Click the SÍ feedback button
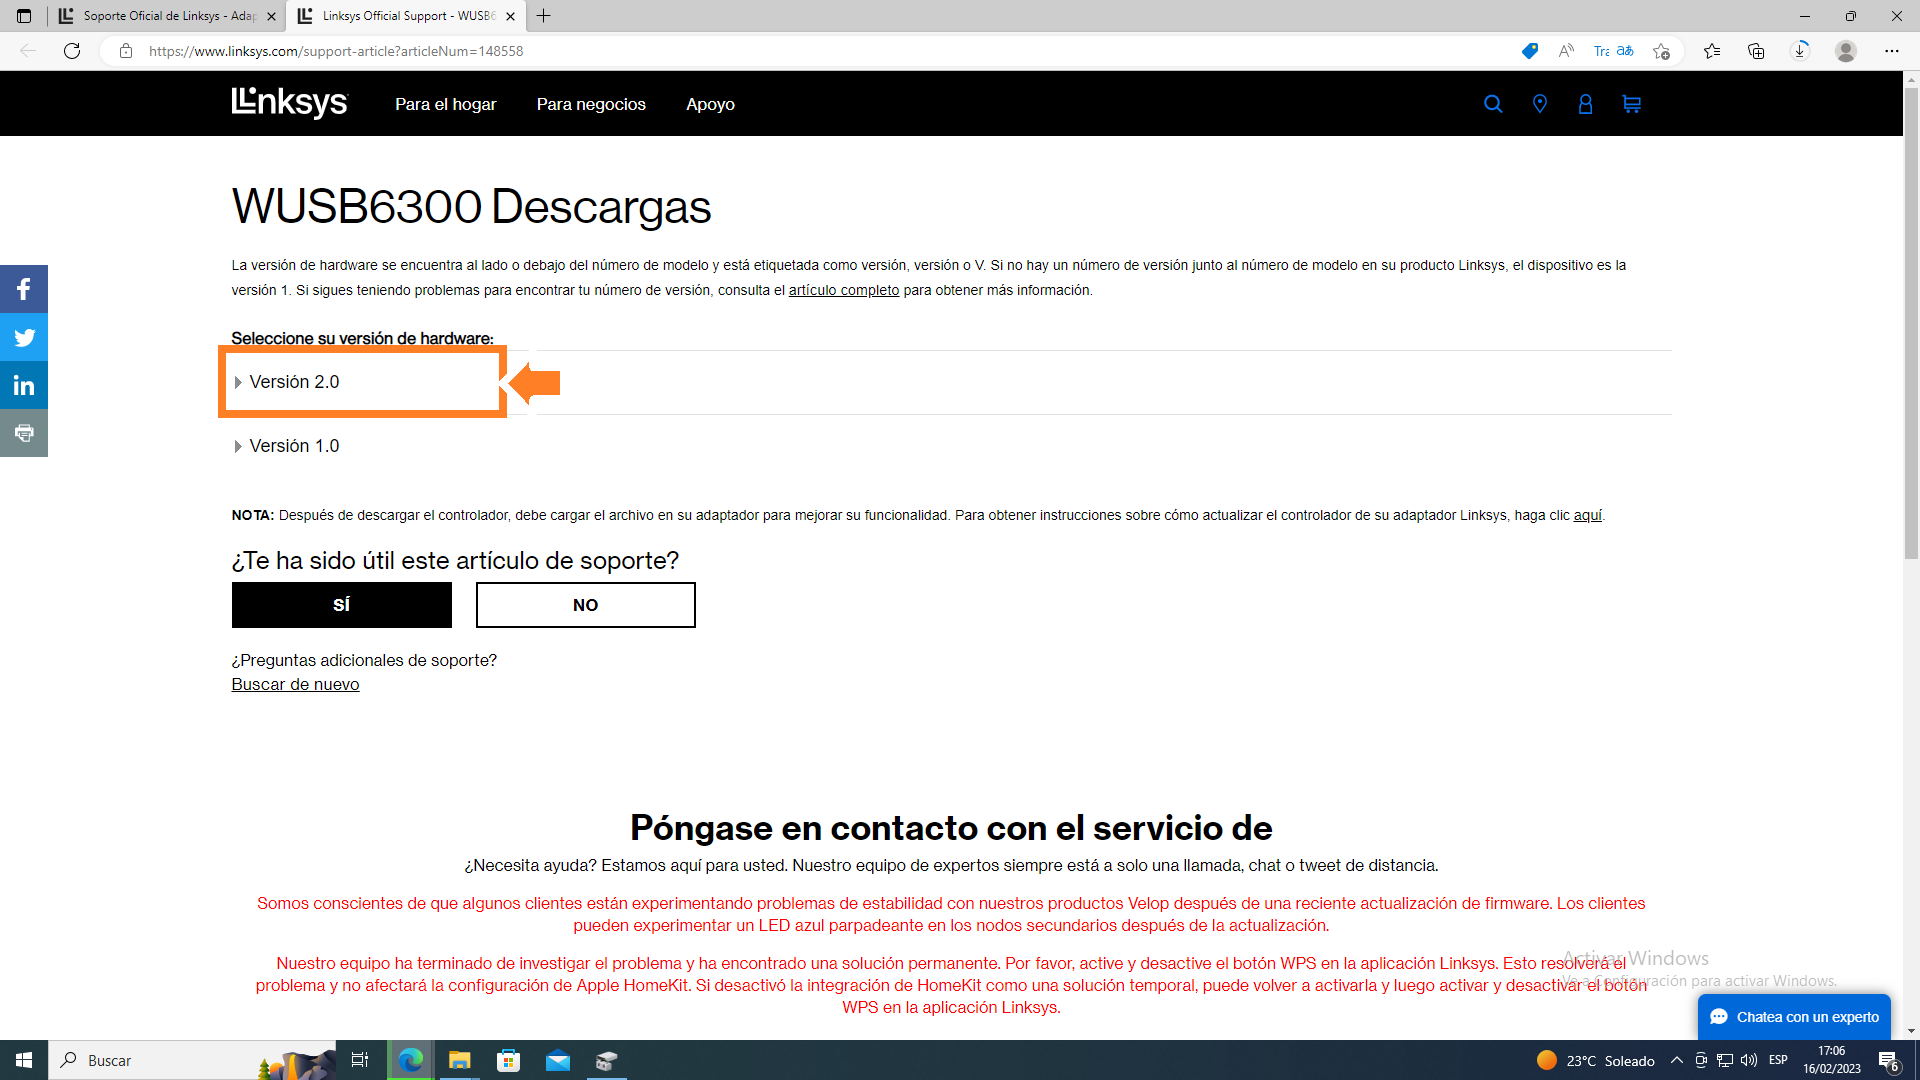The image size is (1920, 1080). tap(341, 605)
